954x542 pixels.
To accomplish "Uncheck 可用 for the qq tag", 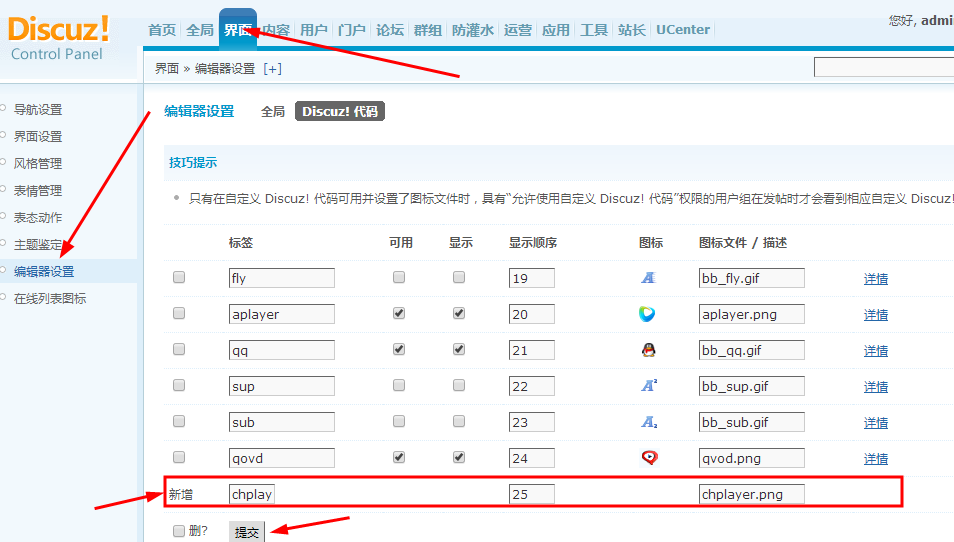I will tap(399, 349).
